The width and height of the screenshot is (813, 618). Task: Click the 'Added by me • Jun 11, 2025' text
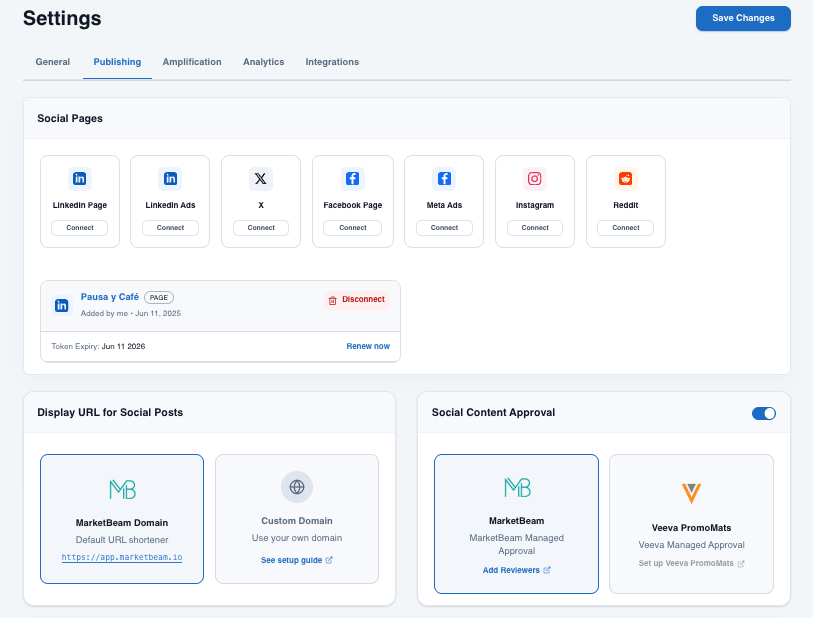131,313
